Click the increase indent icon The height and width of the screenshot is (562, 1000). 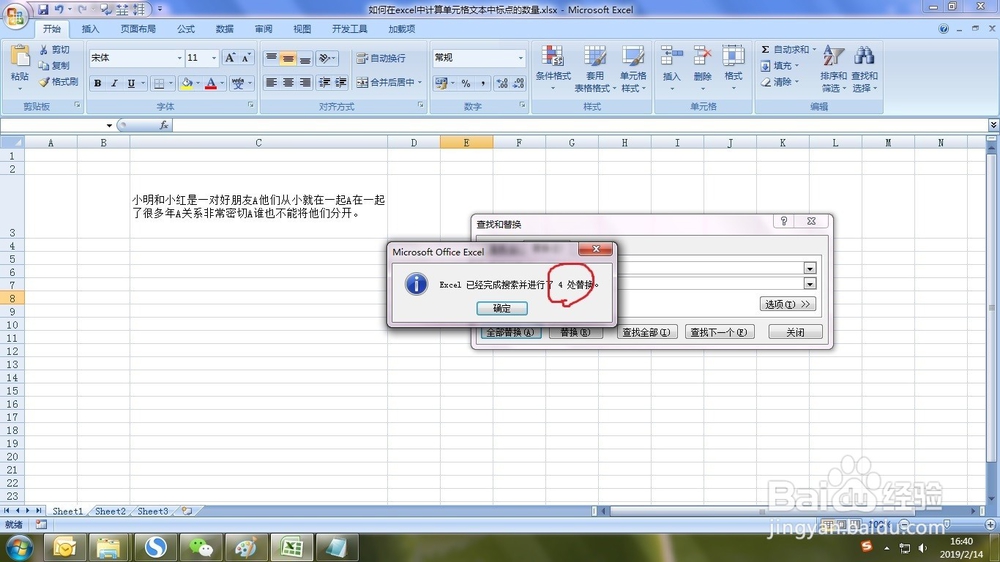341,83
